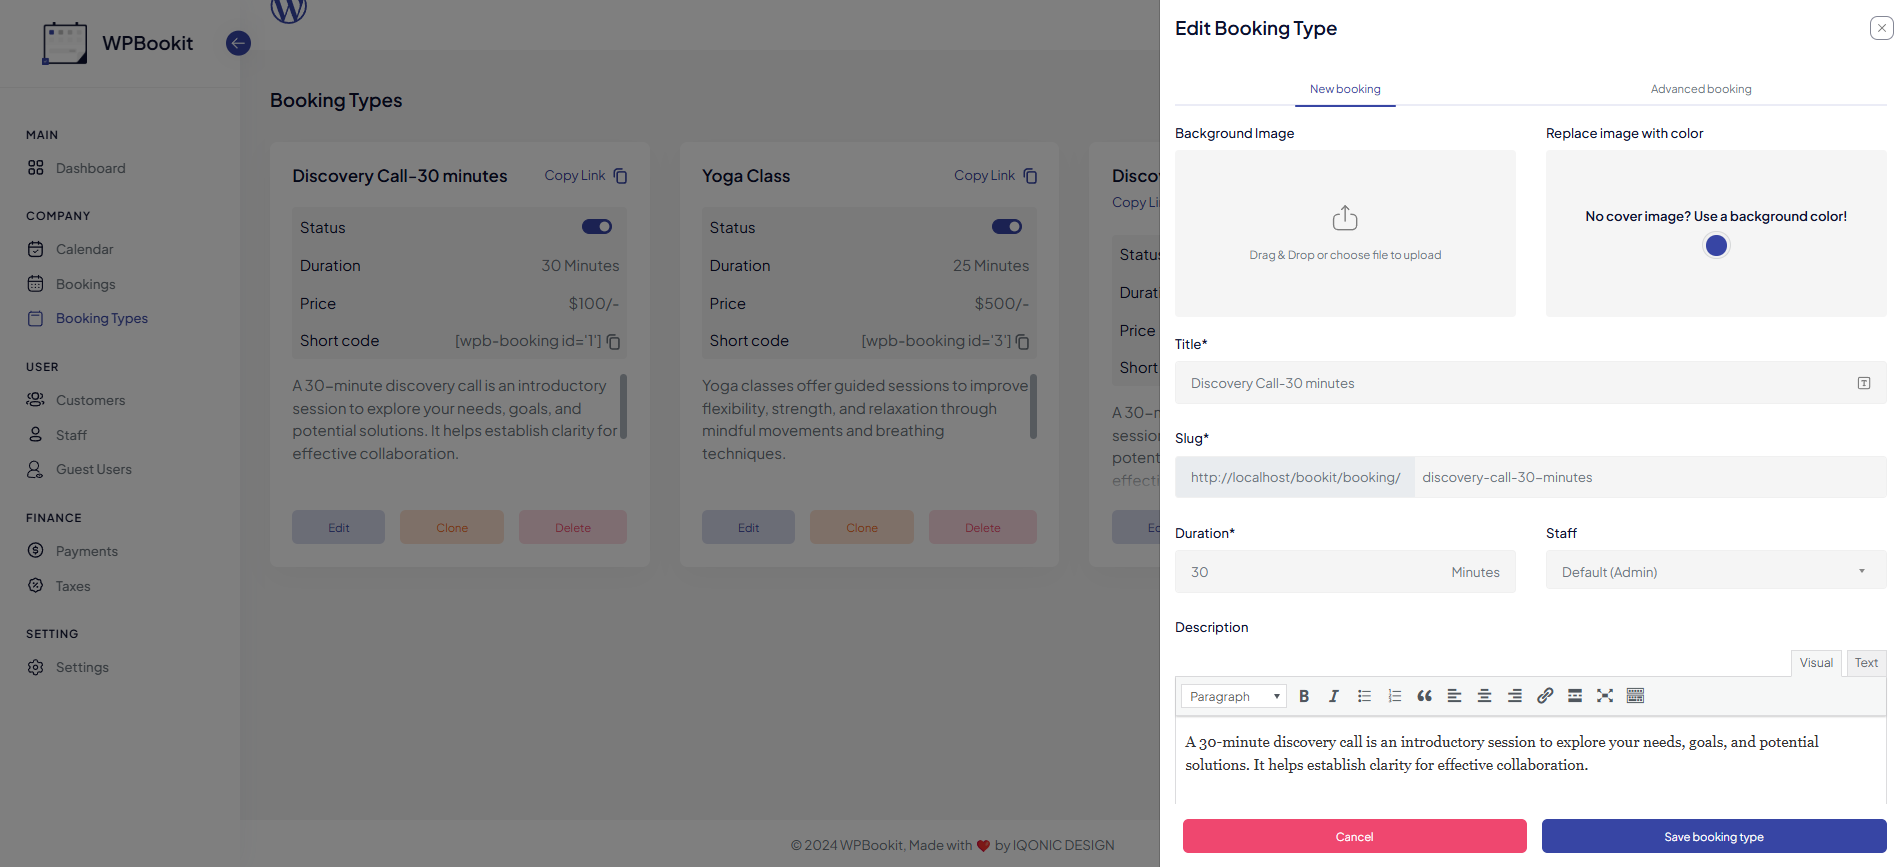The width and height of the screenshot is (1899, 867).
Task: Insert a numbered list in the description
Action: click(x=1394, y=696)
